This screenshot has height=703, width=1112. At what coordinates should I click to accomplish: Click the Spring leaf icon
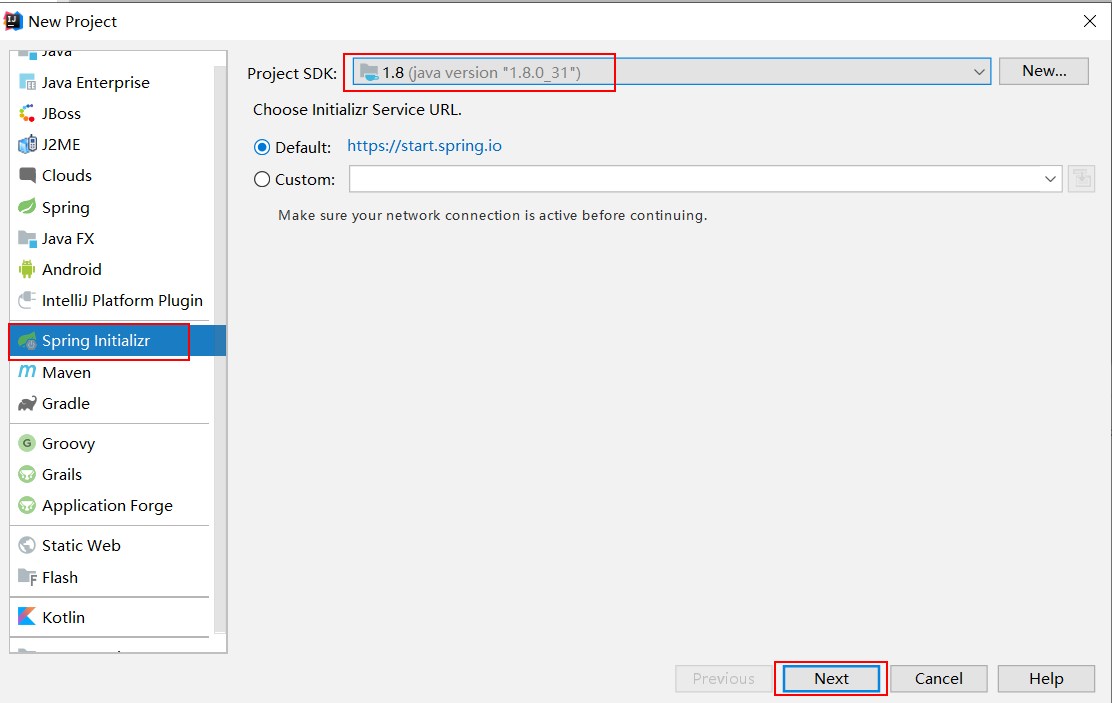pyautogui.click(x=27, y=207)
